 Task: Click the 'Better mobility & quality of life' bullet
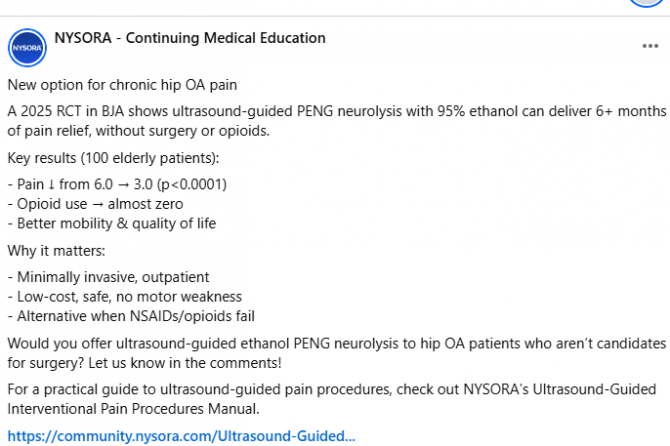coord(112,223)
